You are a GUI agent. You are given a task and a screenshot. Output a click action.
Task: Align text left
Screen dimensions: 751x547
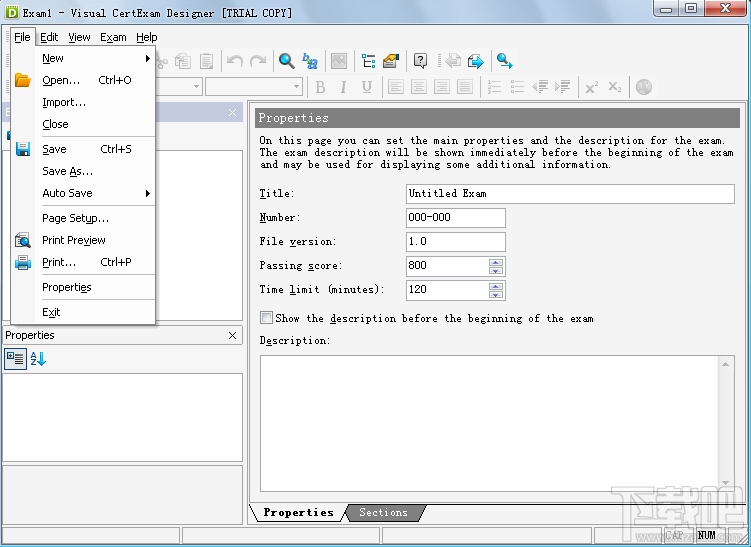[x=396, y=87]
